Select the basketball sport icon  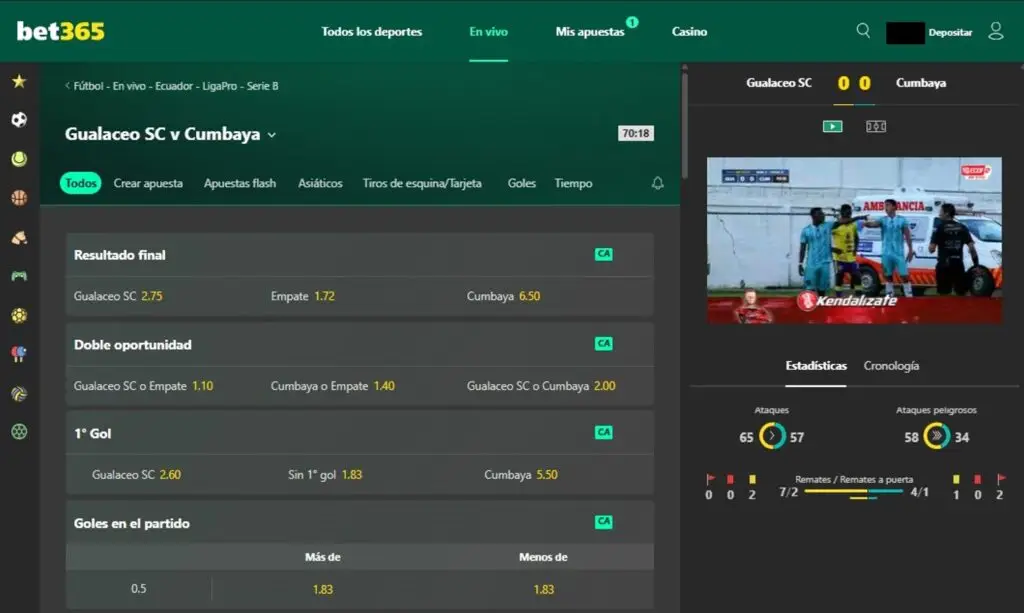pos(19,198)
